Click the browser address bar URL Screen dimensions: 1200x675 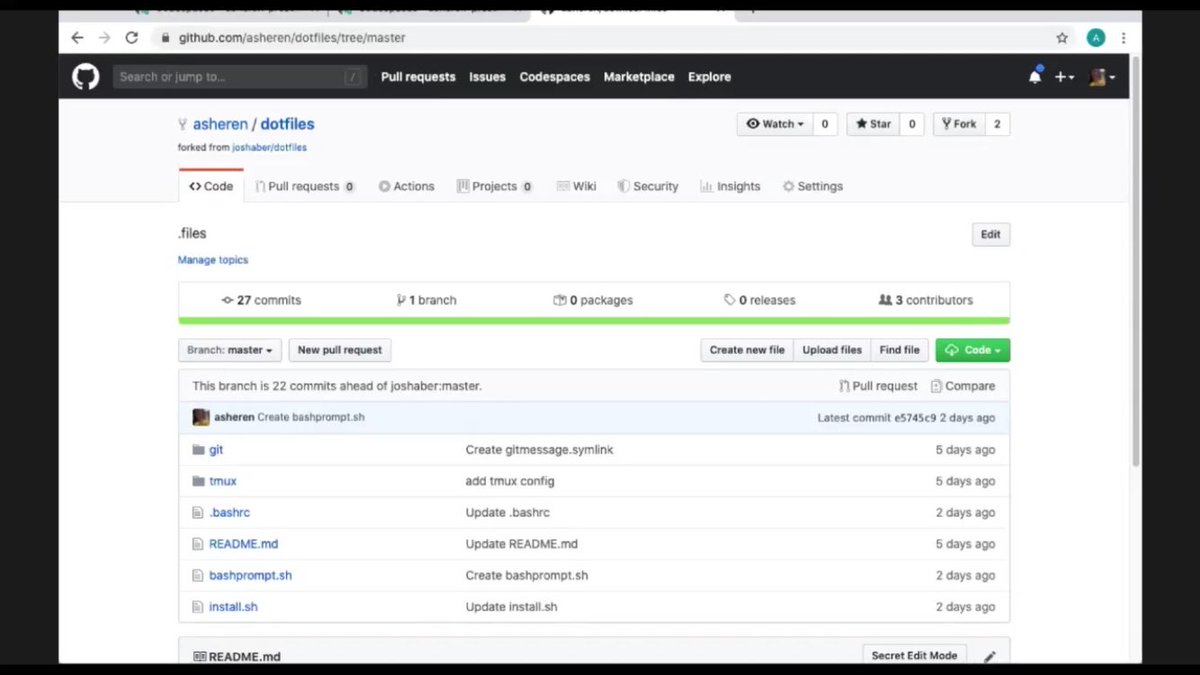292,38
